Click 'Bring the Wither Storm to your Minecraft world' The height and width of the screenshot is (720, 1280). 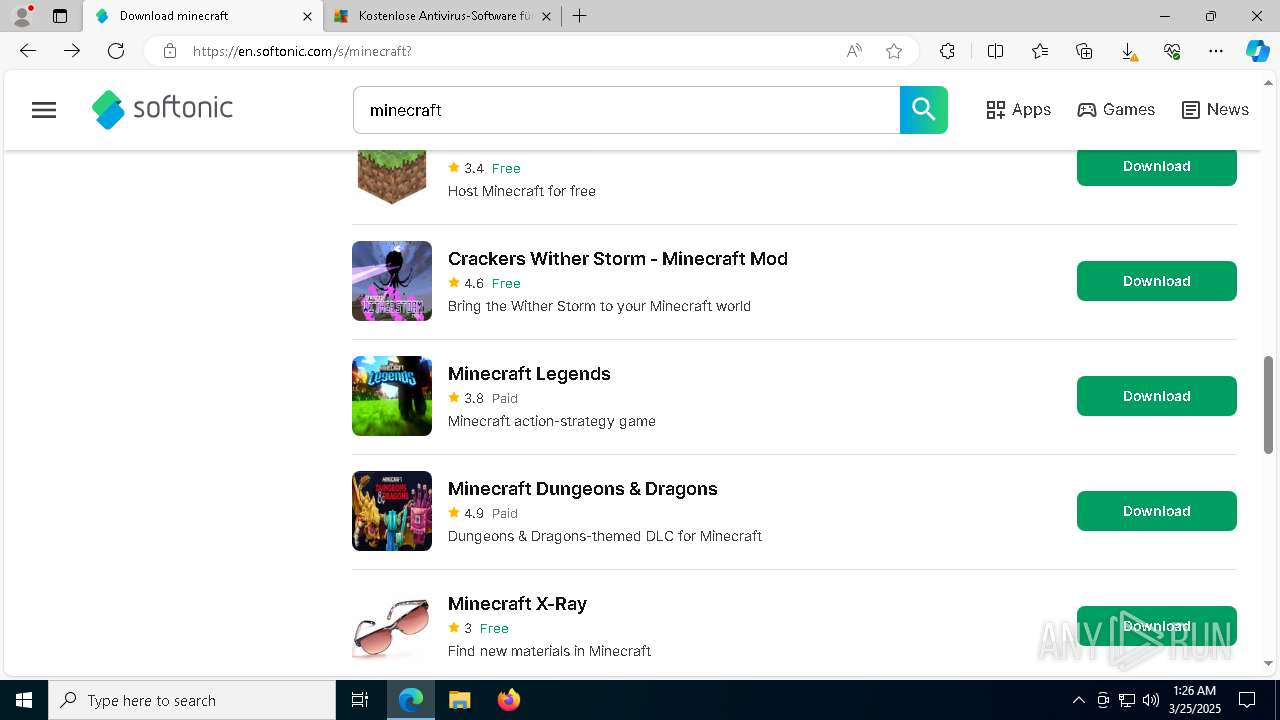(x=599, y=306)
